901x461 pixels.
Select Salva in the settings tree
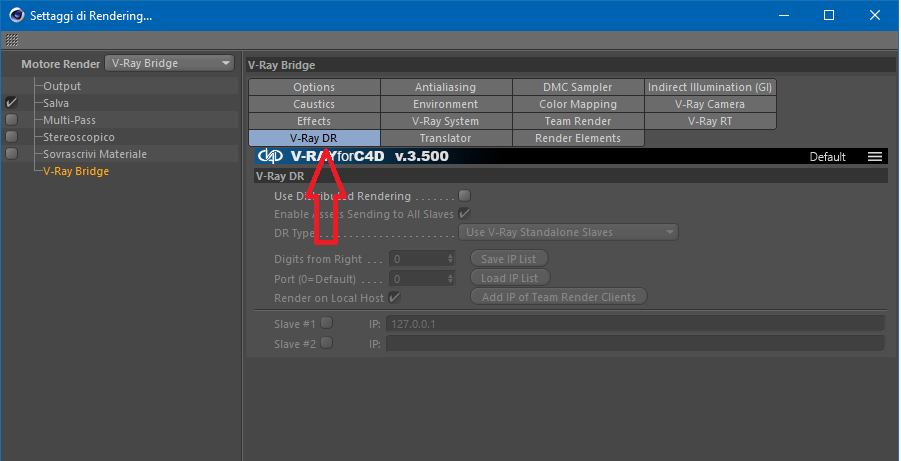(56, 103)
